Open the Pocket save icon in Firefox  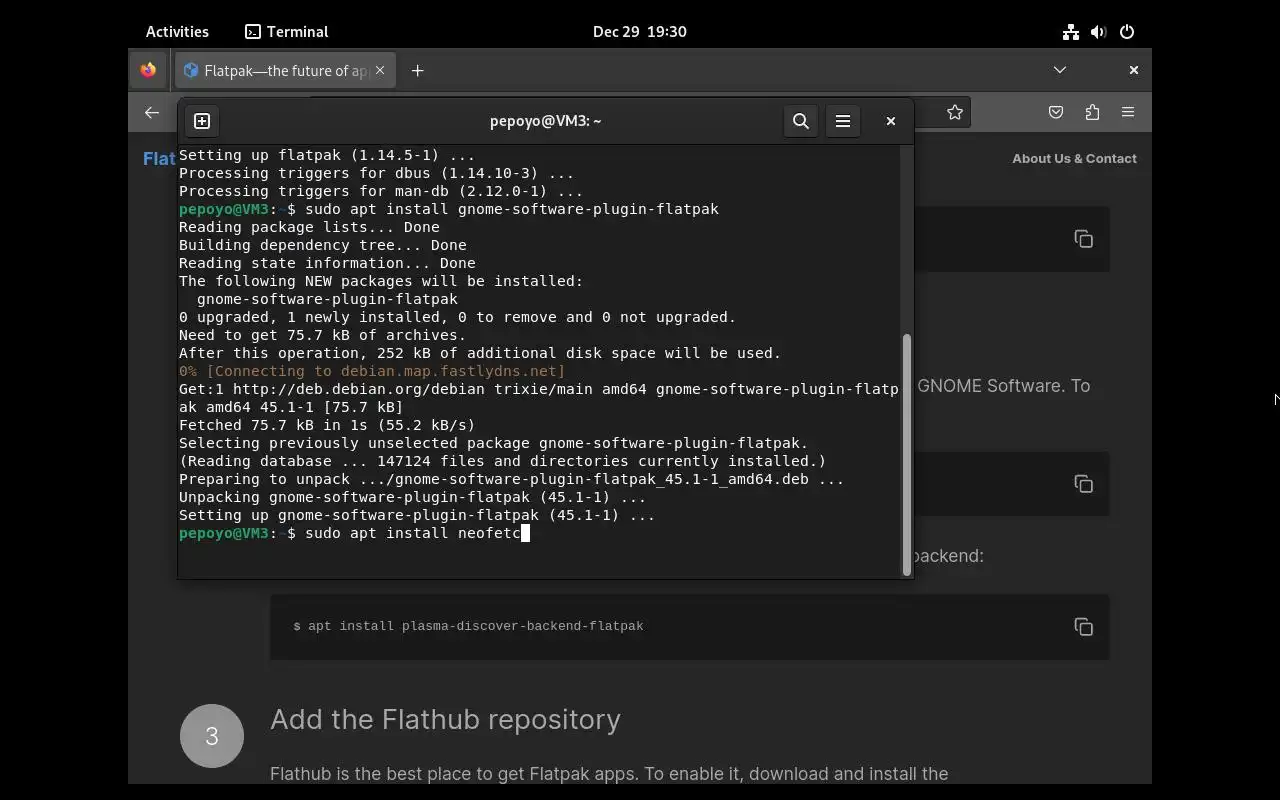(x=1056, y=113)
